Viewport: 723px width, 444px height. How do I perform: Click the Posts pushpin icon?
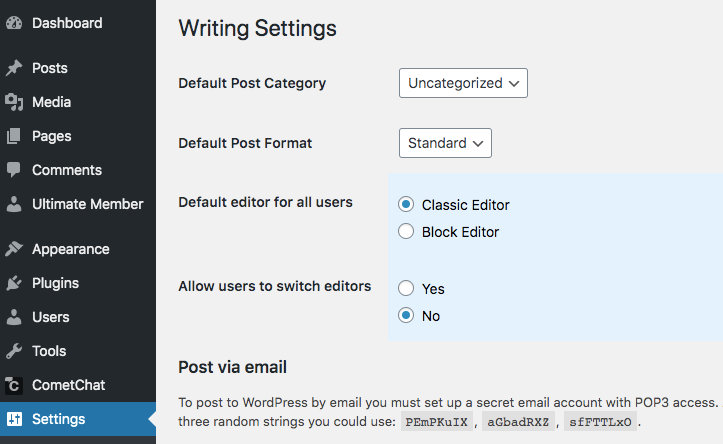(14, 68)
